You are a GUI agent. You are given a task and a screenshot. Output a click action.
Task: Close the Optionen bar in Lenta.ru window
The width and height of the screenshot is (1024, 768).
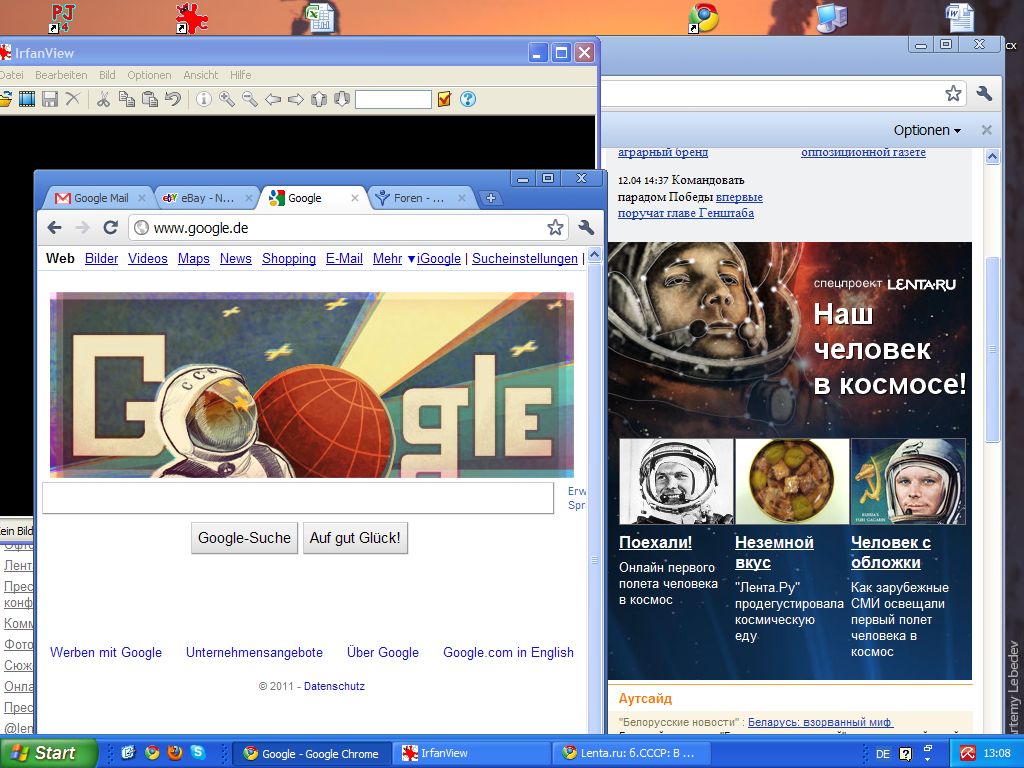coord(987,130)
